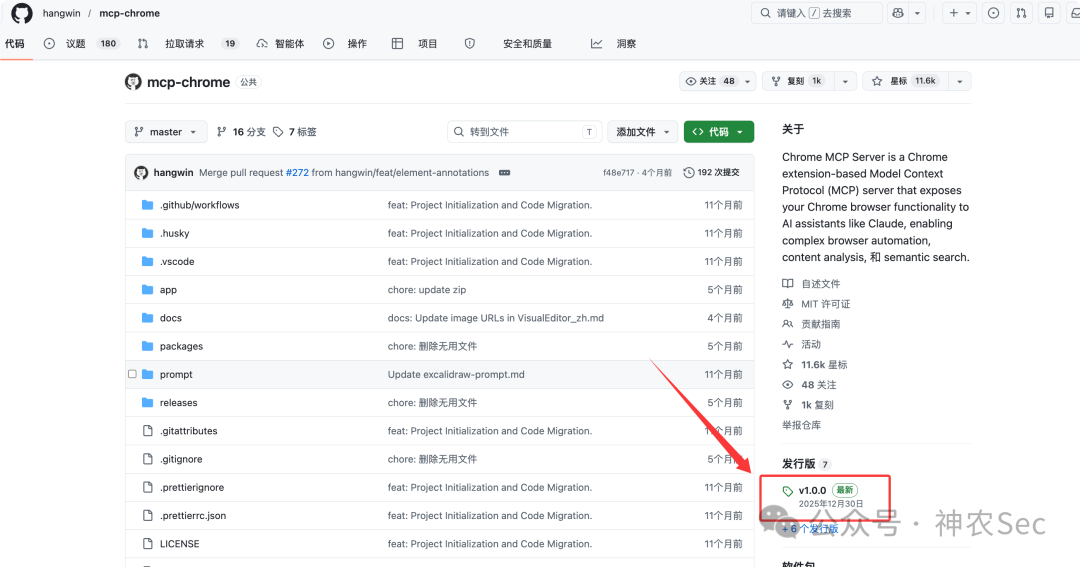This screenshot has width=1080, height=567.
Task: View the 16 分支 branches link
Action: pos(241,132)
